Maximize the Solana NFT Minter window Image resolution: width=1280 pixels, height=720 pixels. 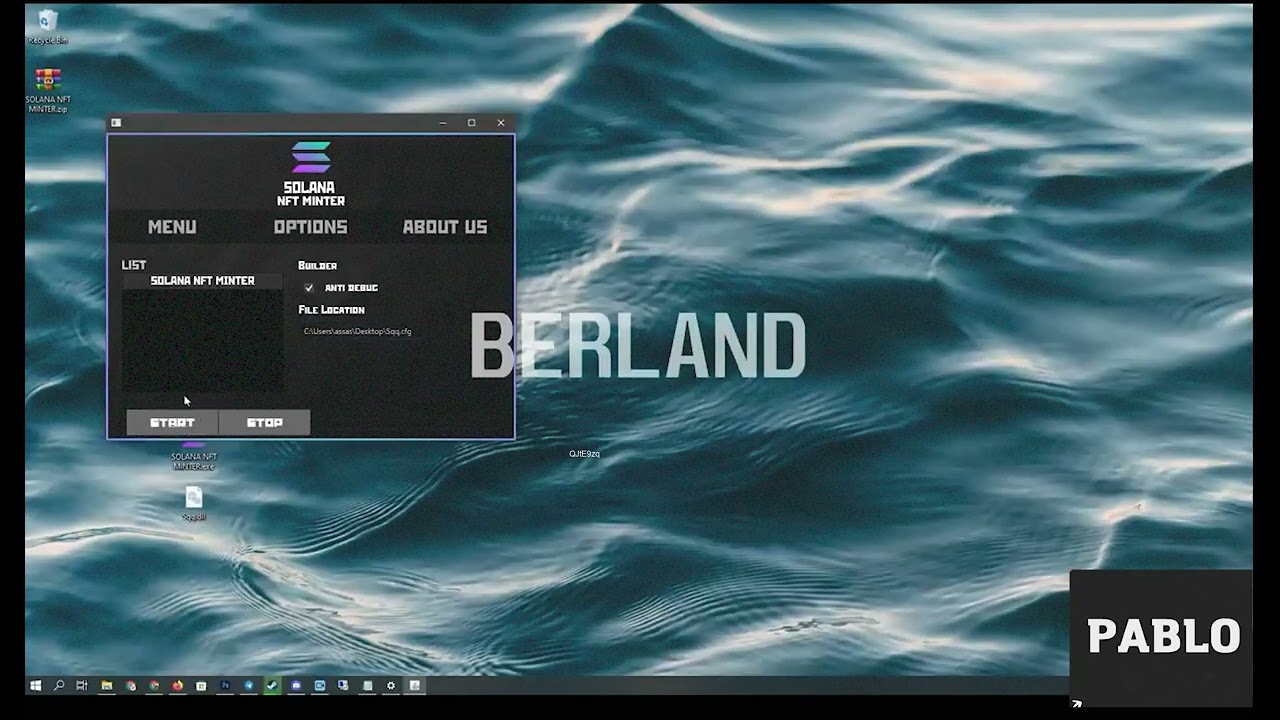tap(472, 123)
